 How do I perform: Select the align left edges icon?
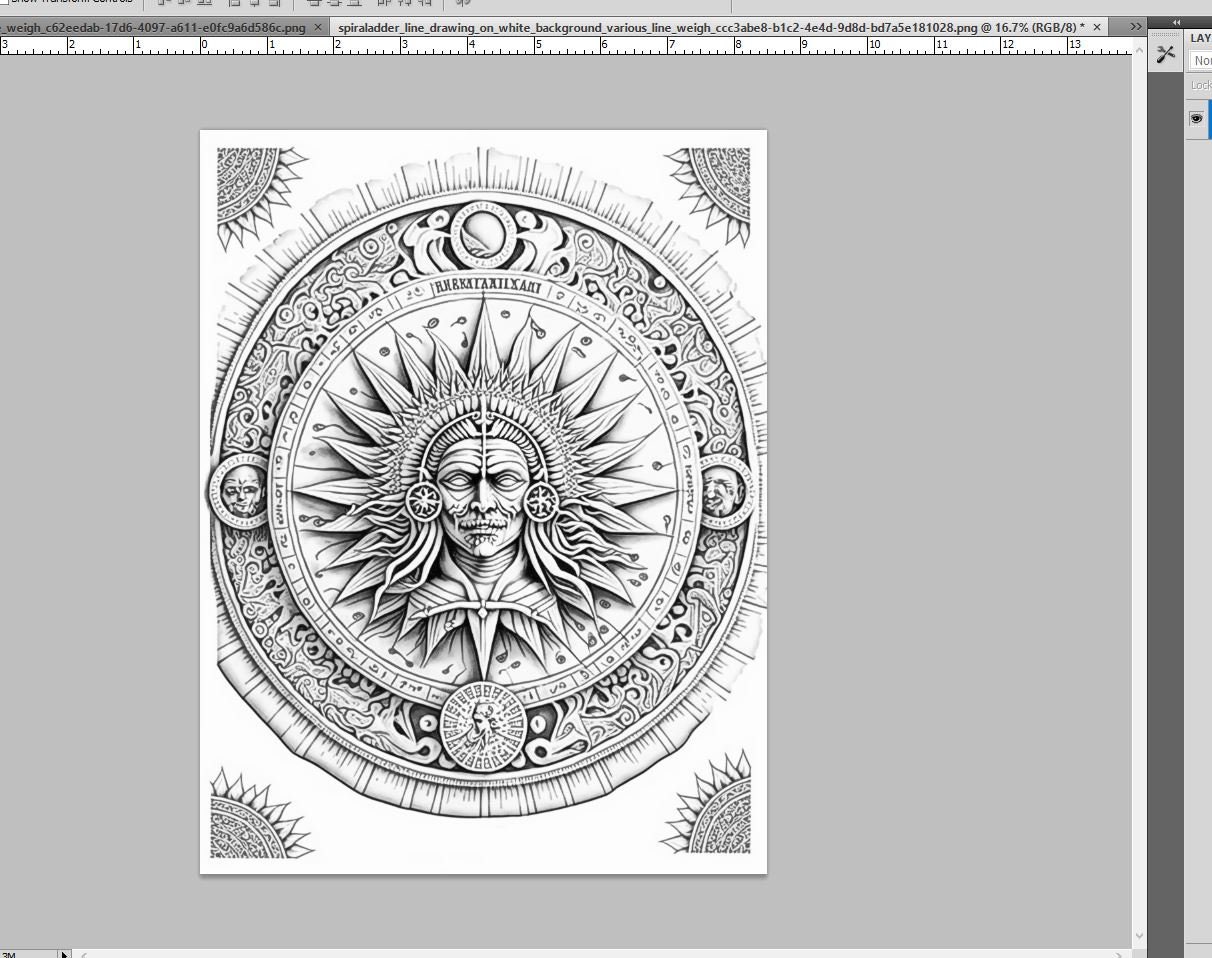tap(233, 4)
